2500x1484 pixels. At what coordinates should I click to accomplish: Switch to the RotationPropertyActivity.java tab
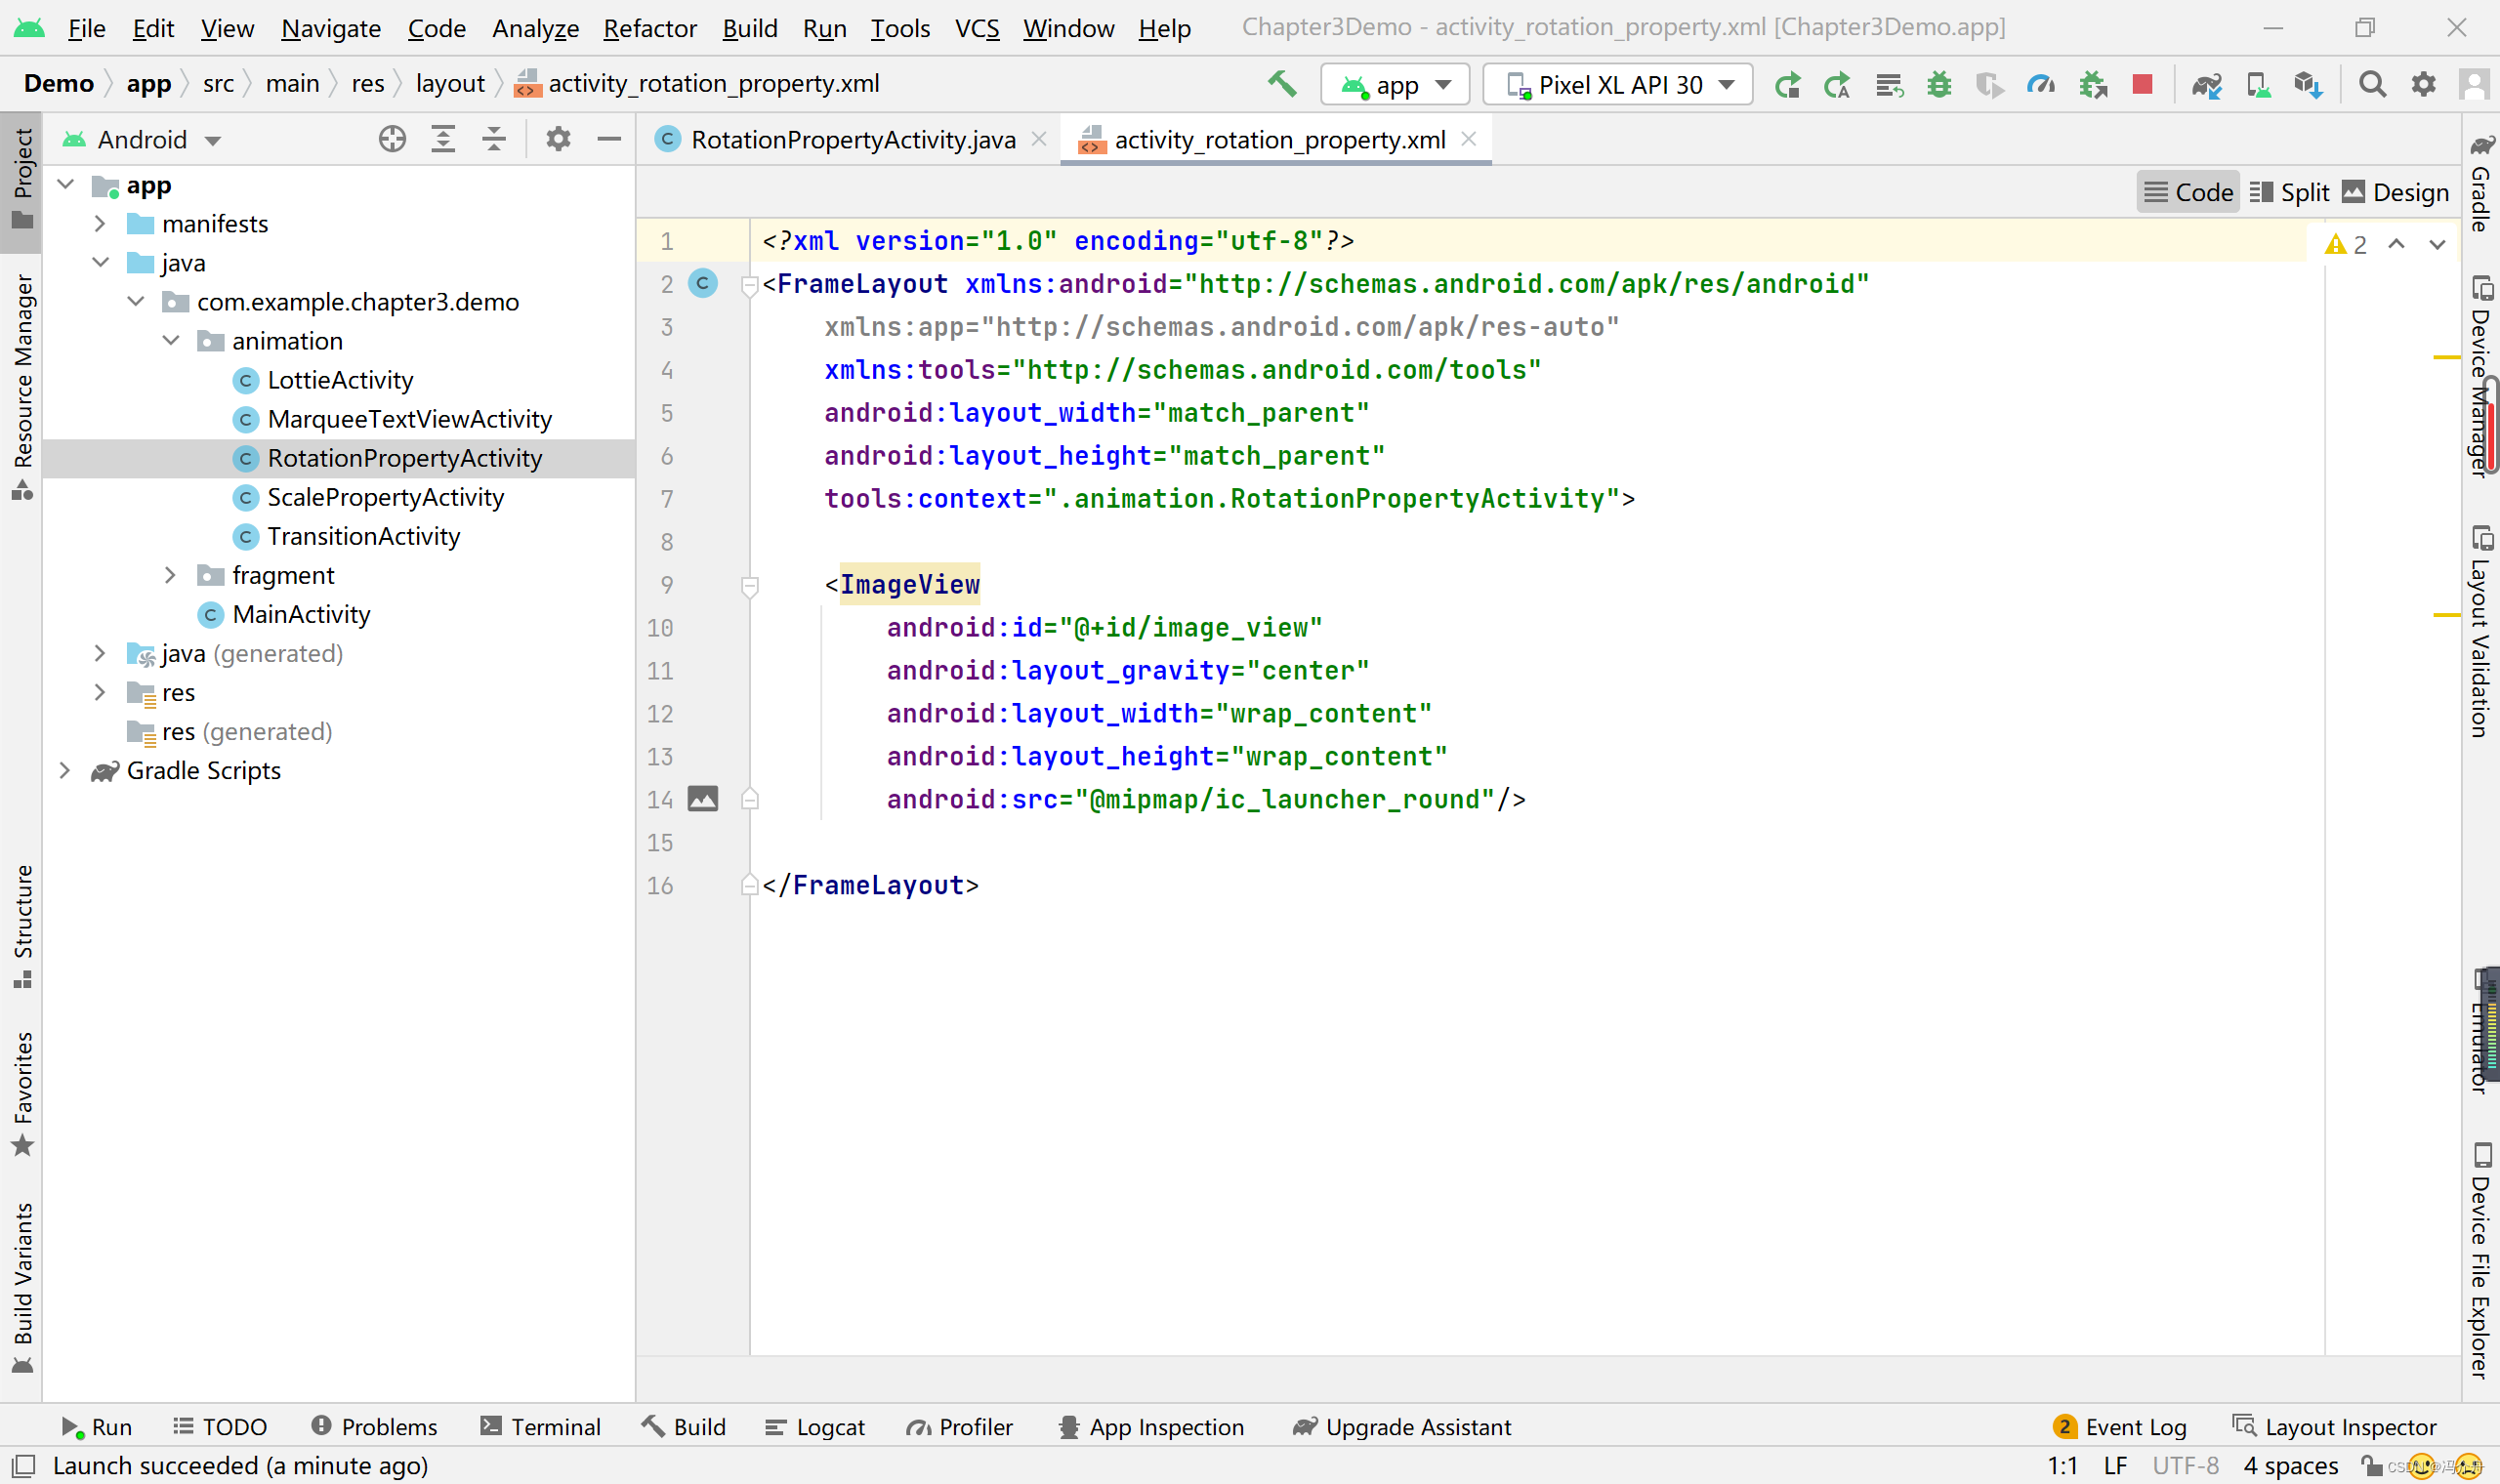pyautogui.click(x=852, y=140)
